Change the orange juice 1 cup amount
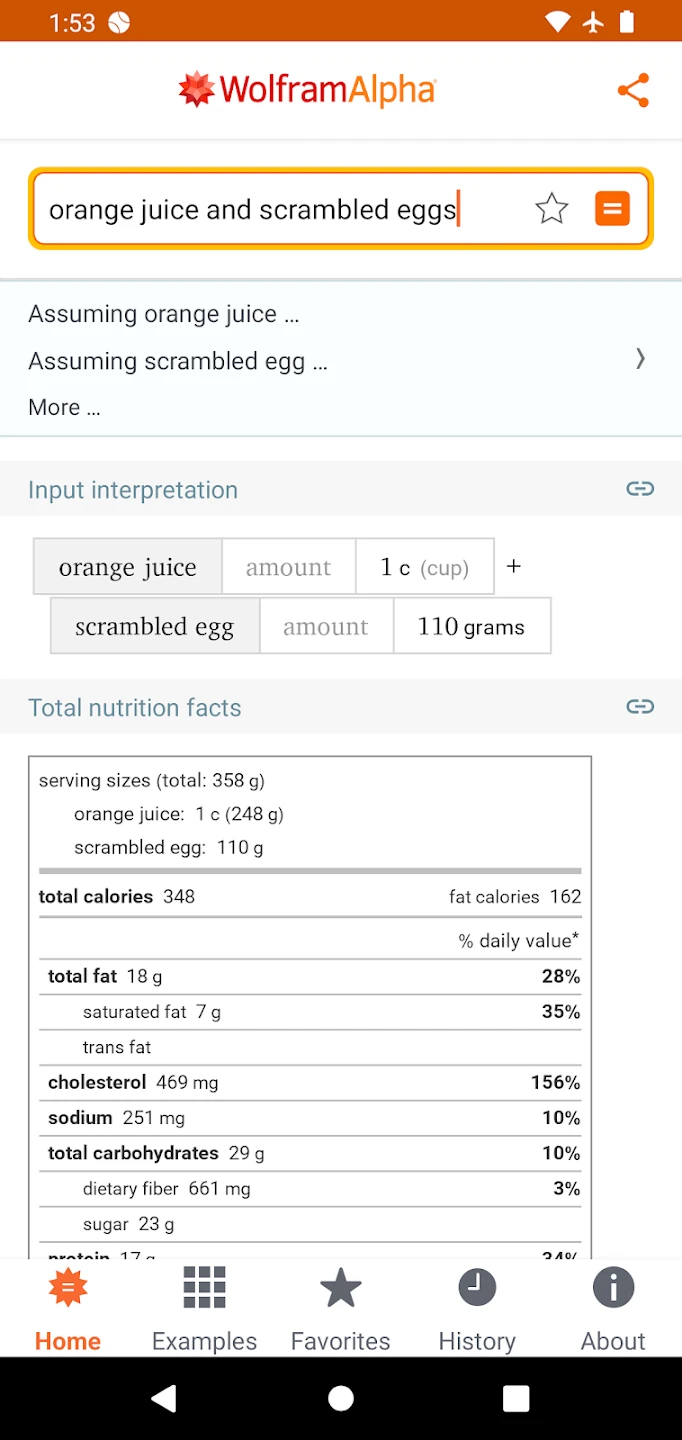Screen dimensions: 682x1440 pos(424,567)
